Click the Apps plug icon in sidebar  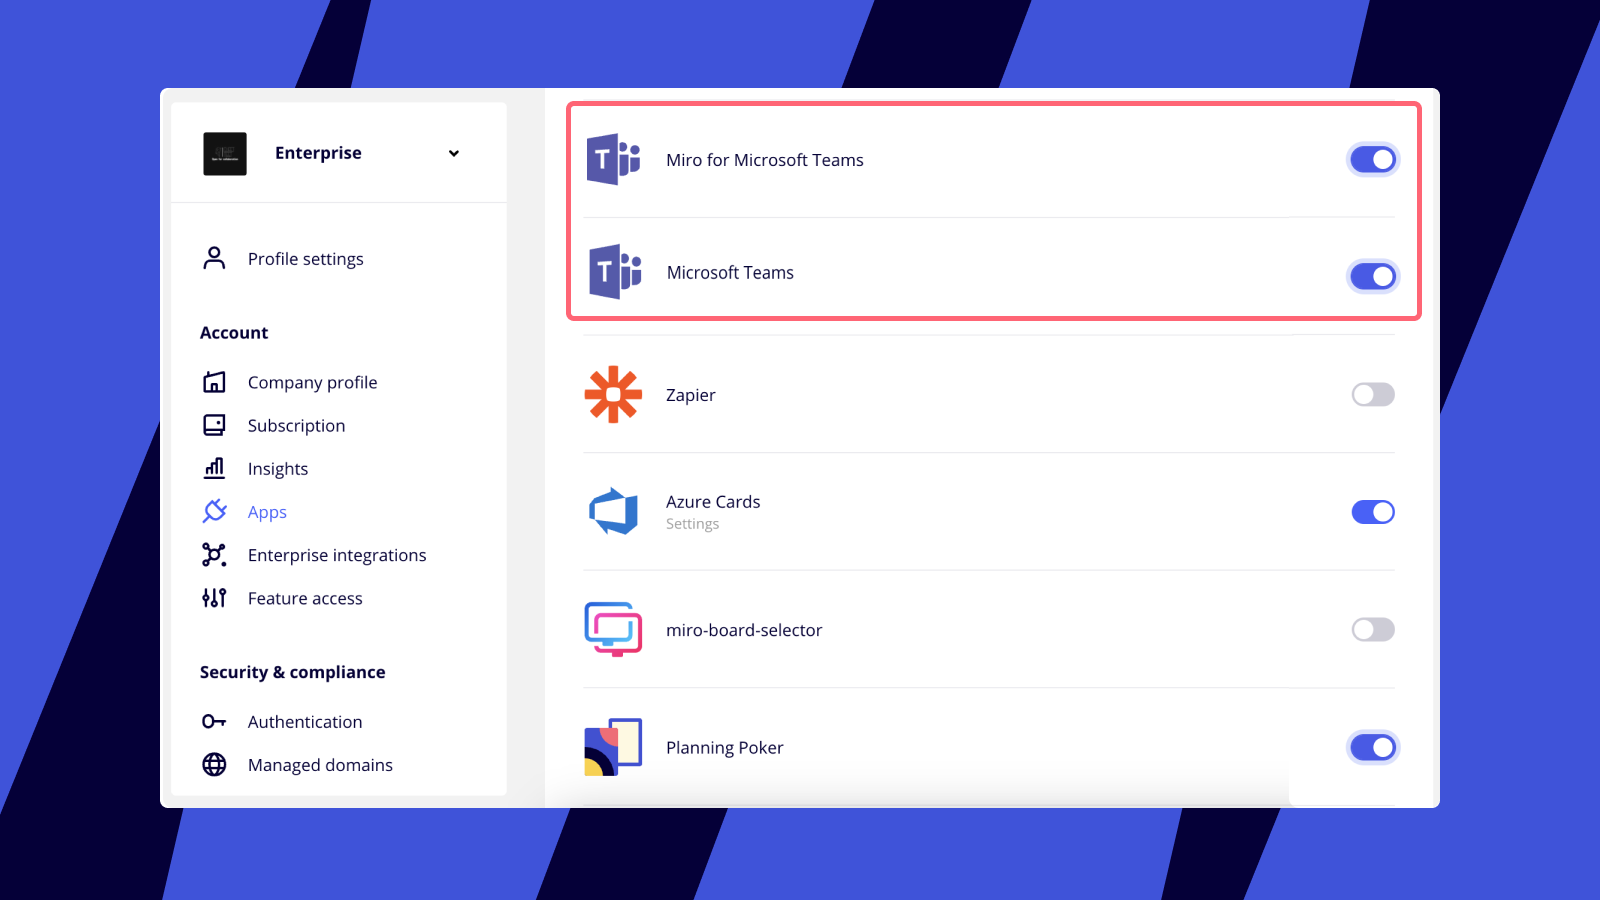(x=214, y=512)
